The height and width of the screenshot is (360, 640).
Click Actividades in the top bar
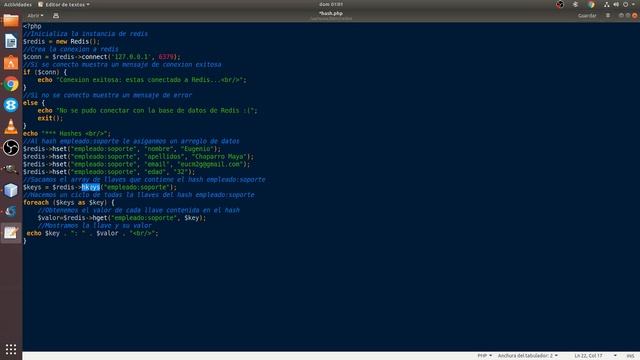point(18,4)
